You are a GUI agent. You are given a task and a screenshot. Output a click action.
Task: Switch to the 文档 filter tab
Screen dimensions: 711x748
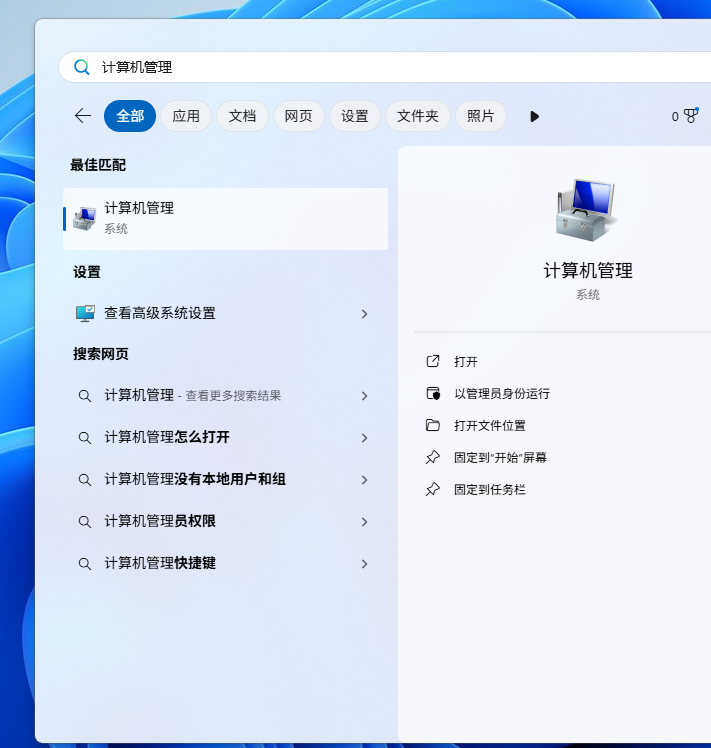[242, 116]
